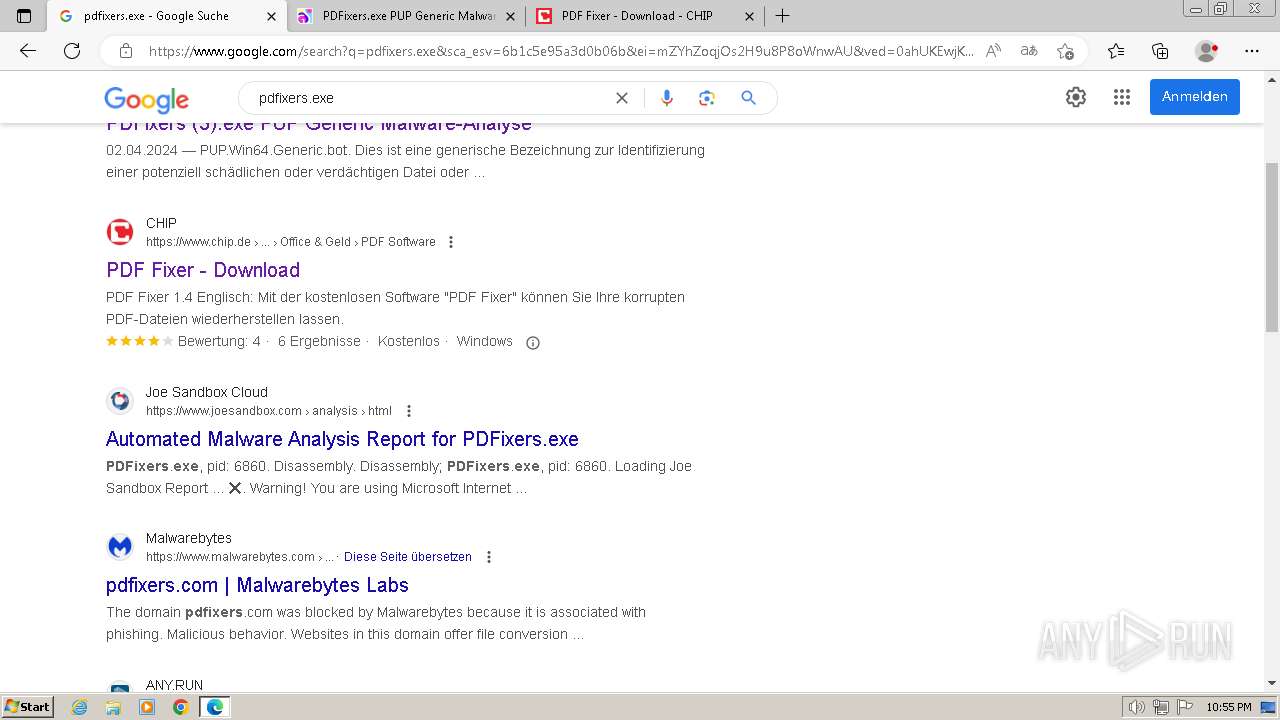Launch Chrome from the taskbar

tap(181, 707)
